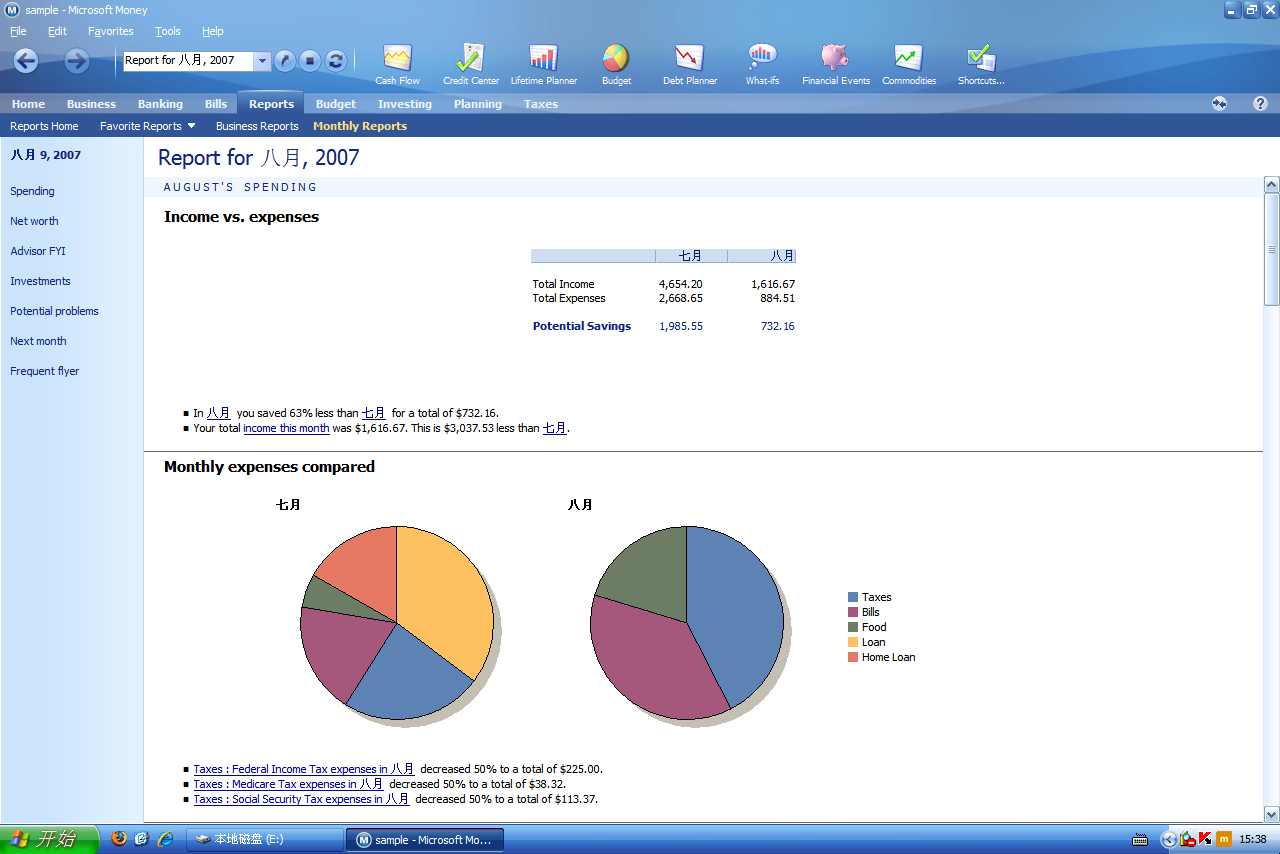The height and width of the screenshot is (854, 1280).
Task: Open the Spending report from the sidebar
Action: 32,191
